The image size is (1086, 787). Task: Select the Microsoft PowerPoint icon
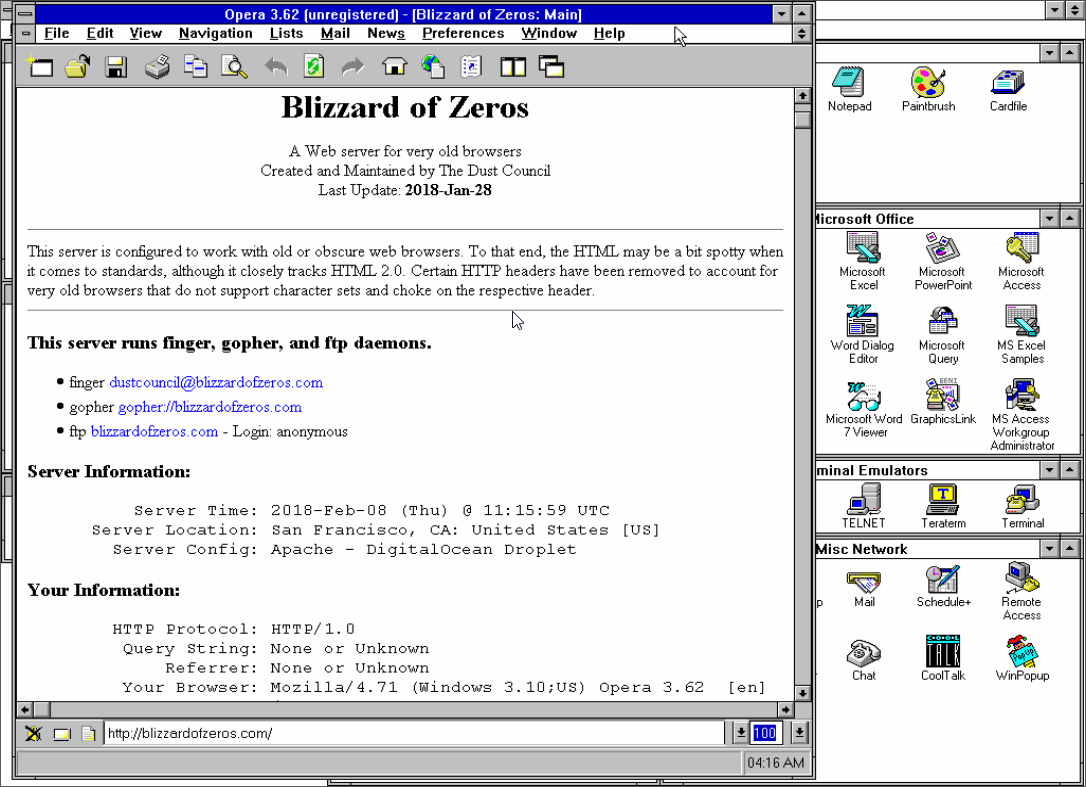pos(943,260)
